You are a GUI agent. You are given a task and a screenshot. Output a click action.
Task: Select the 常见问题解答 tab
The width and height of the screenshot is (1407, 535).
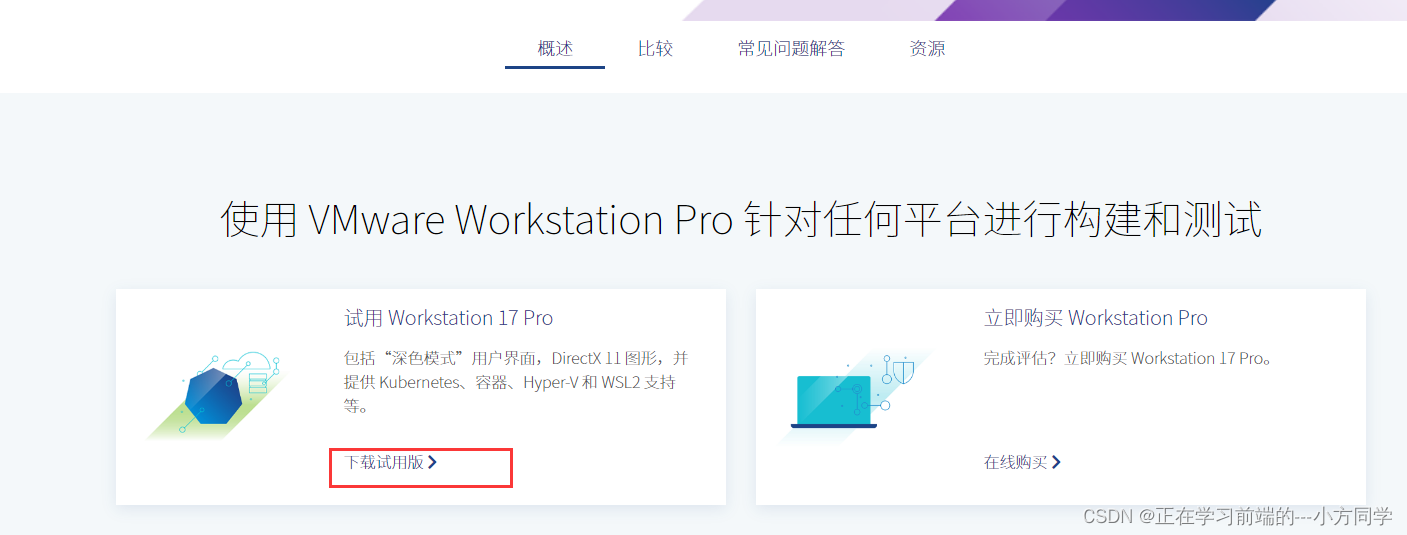[x=791, y=48]
